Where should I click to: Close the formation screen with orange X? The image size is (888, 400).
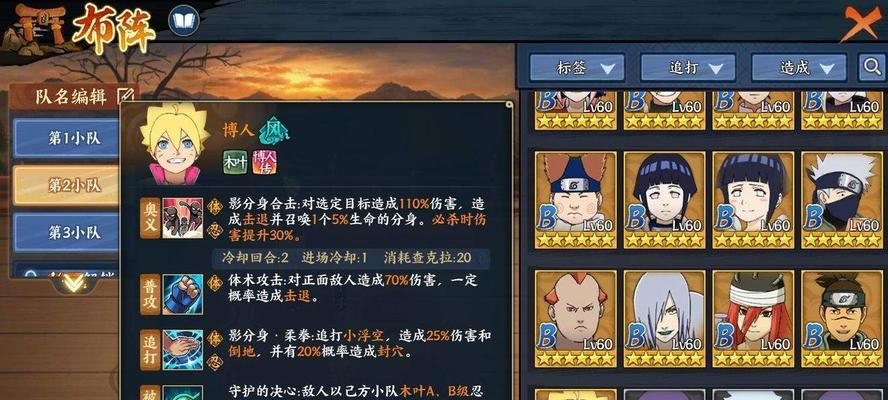click(x=861, y=23)
